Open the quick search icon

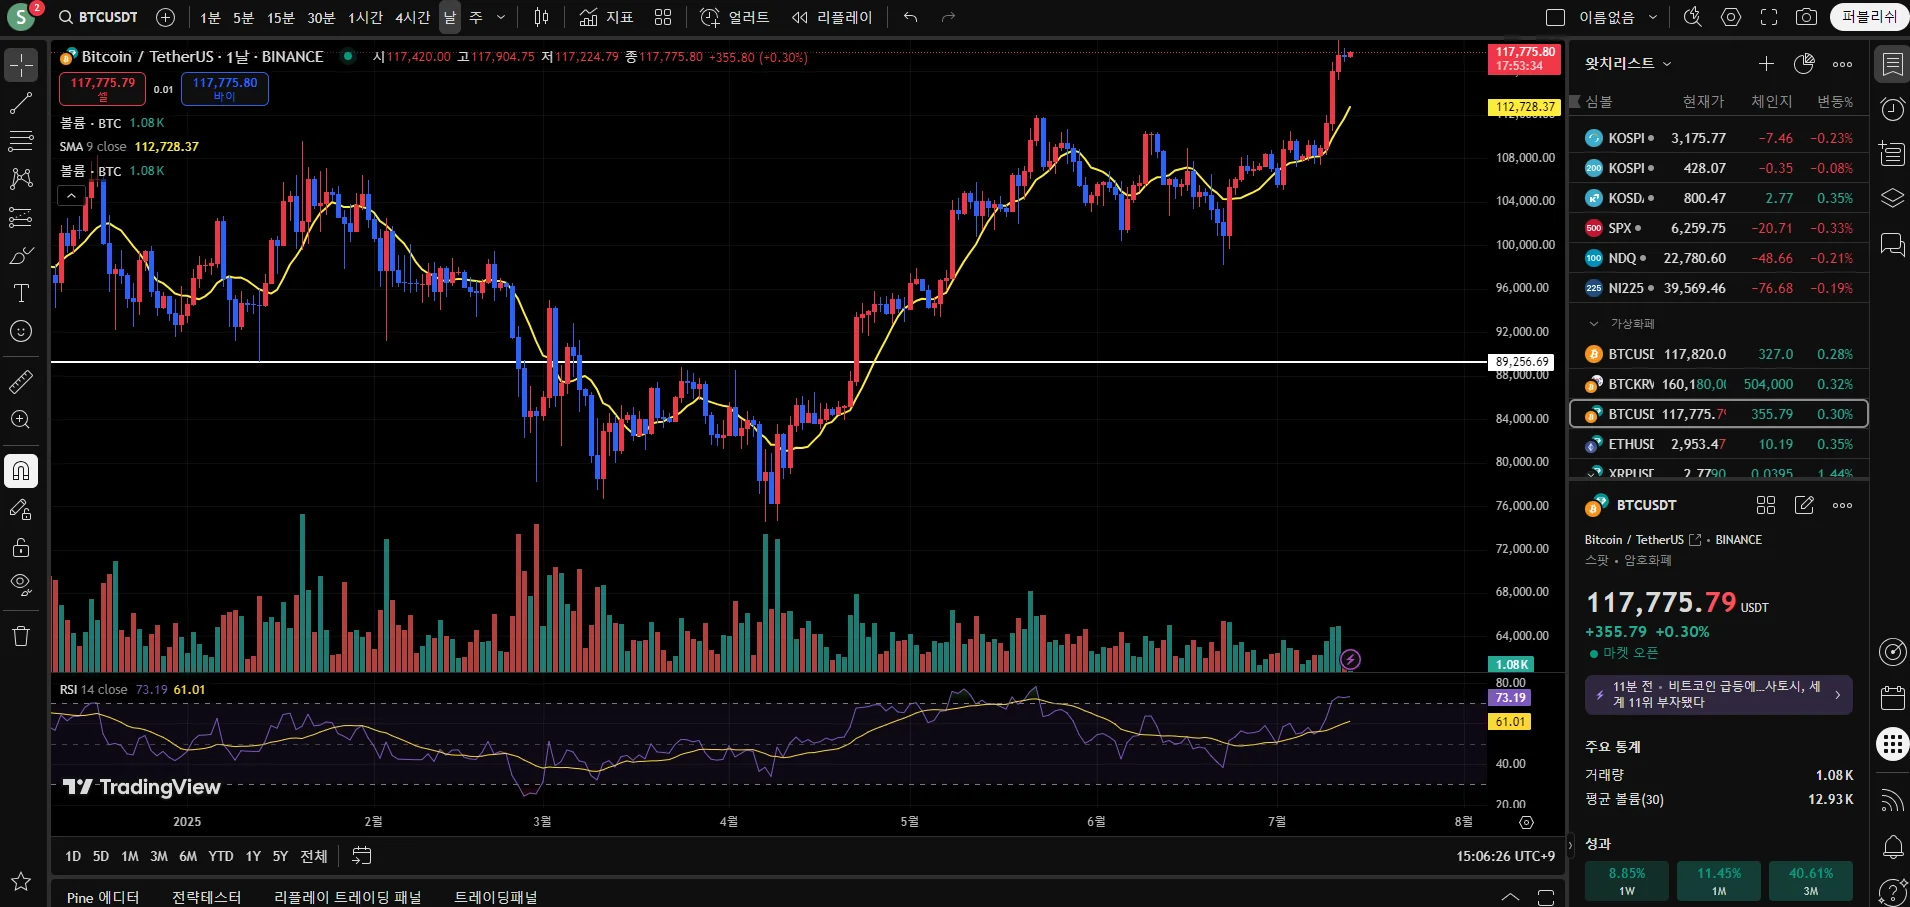click(x=1692, y=17)
